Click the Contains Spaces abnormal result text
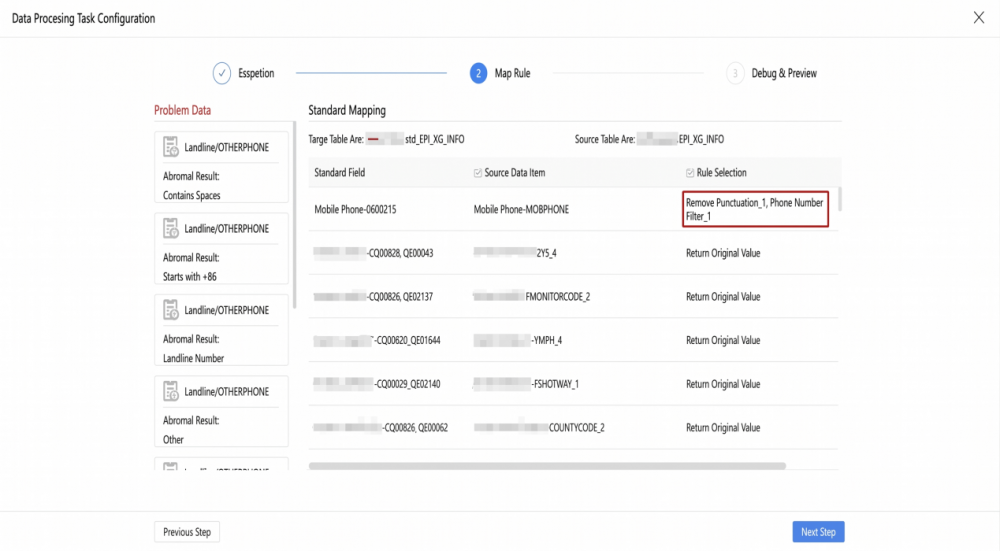The height and width of the screenshot is (551, 1000). pyautogui.click(x=191, y=196)
